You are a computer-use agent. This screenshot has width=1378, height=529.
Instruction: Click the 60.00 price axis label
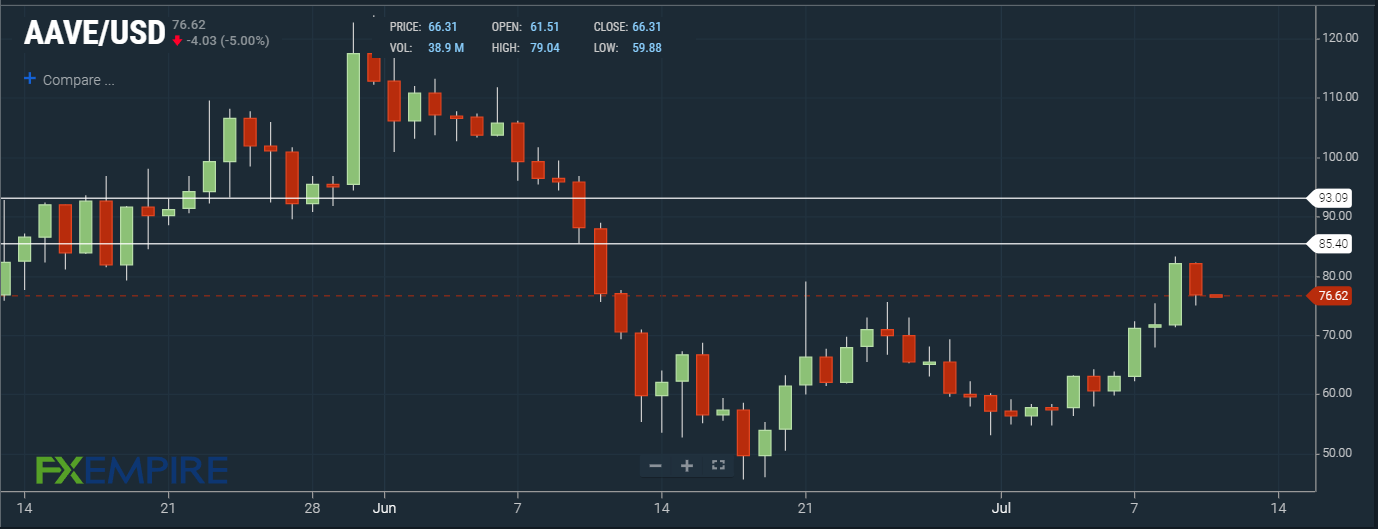pyautogui.click(x=1337, y=393)
